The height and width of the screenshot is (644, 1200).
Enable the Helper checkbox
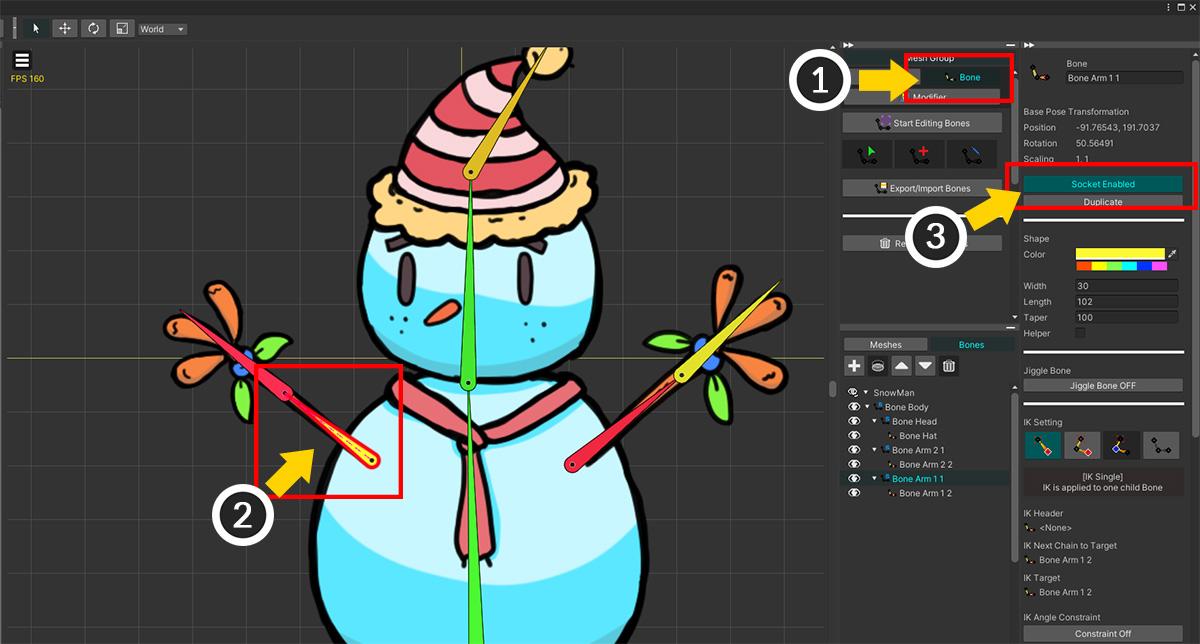click(x=1080, y=333)
